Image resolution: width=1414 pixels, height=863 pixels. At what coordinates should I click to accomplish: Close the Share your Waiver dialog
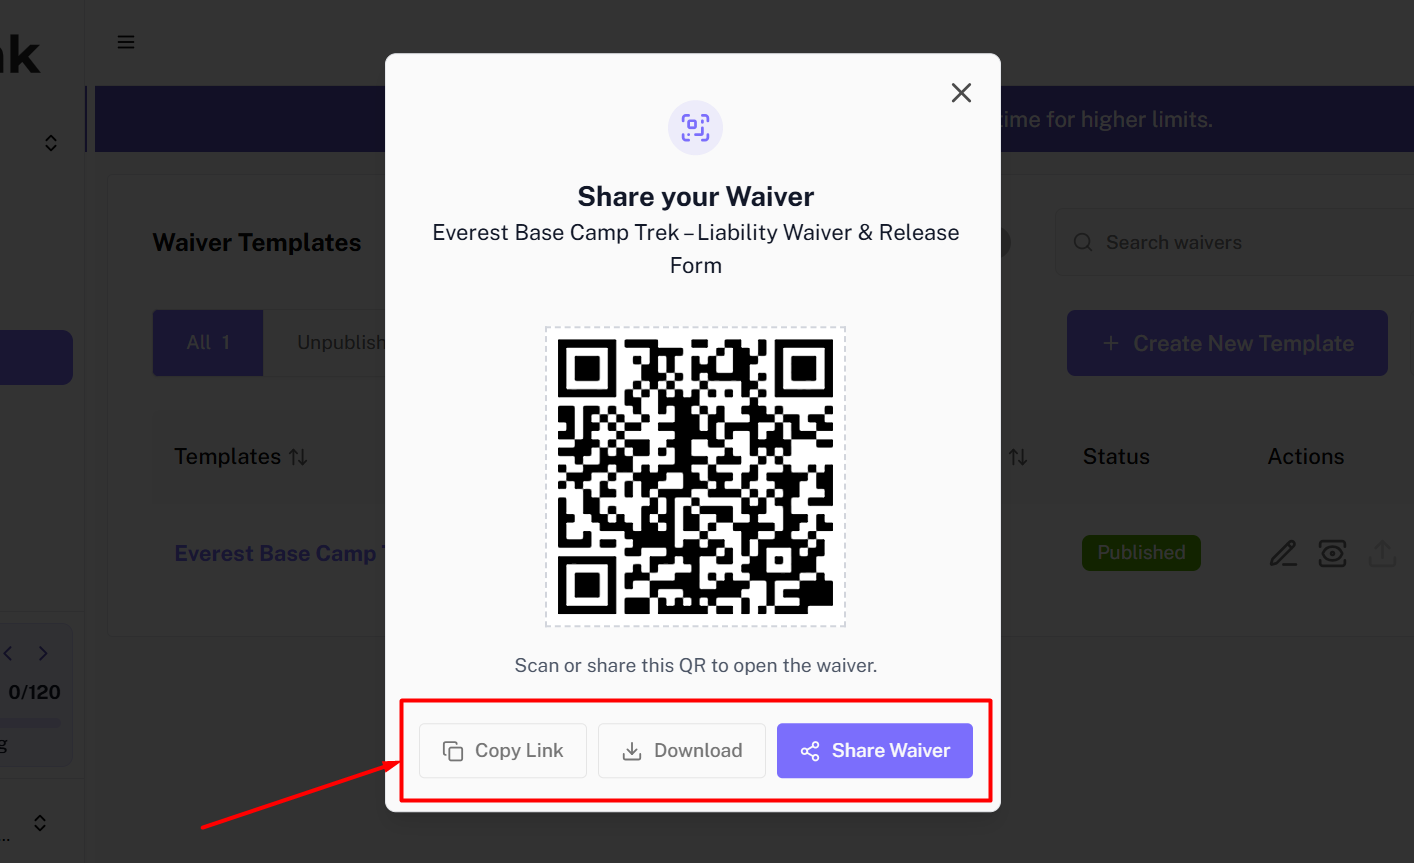(961, 93)
